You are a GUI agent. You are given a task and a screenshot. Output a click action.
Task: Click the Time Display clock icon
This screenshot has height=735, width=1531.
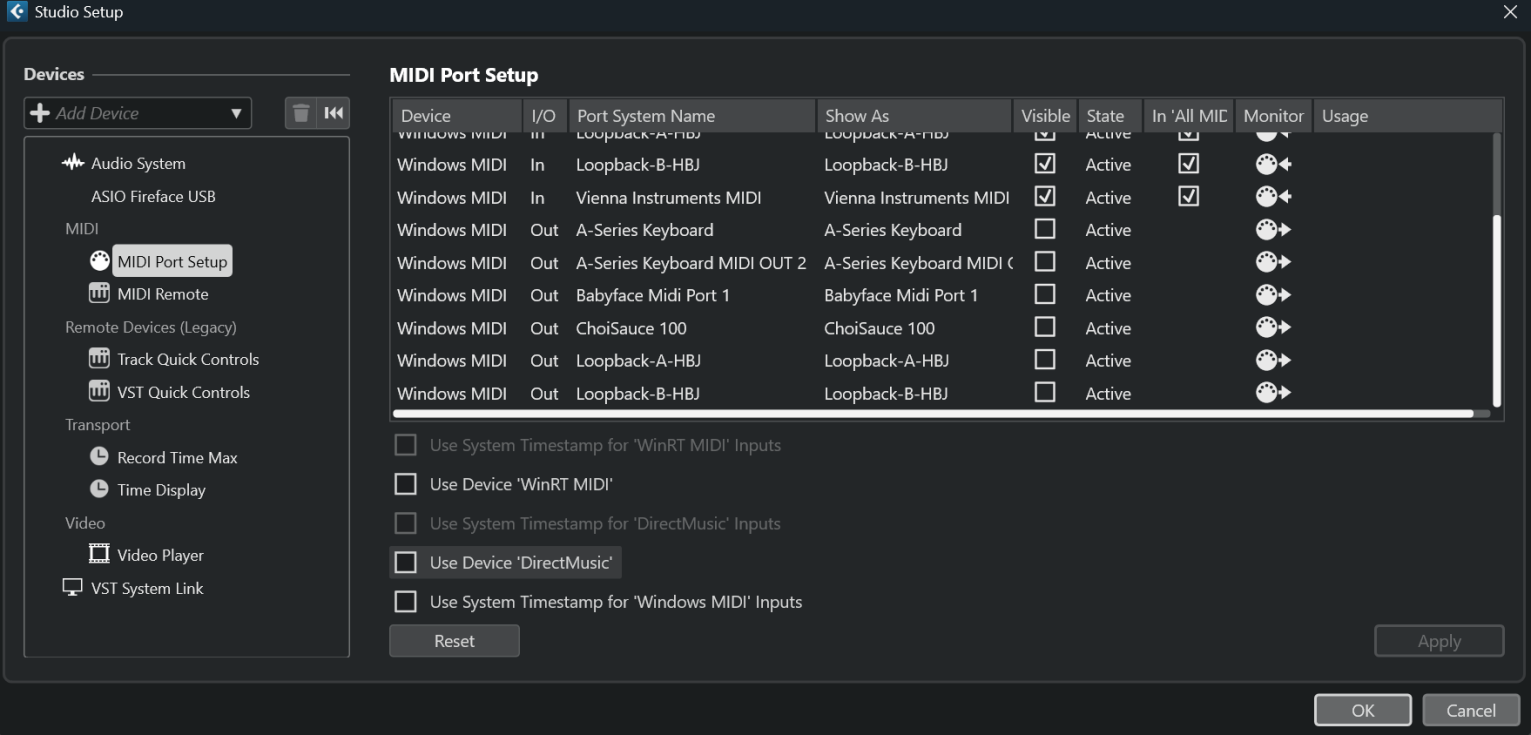[x=99, y=490]
